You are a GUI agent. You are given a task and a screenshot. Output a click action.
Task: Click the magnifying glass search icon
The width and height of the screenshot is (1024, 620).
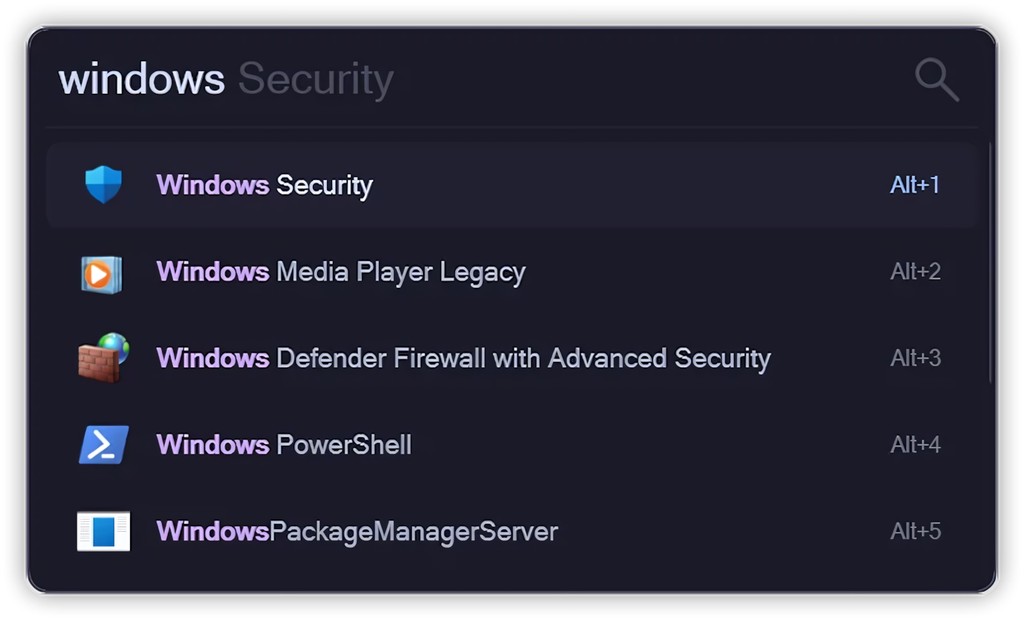935,80
